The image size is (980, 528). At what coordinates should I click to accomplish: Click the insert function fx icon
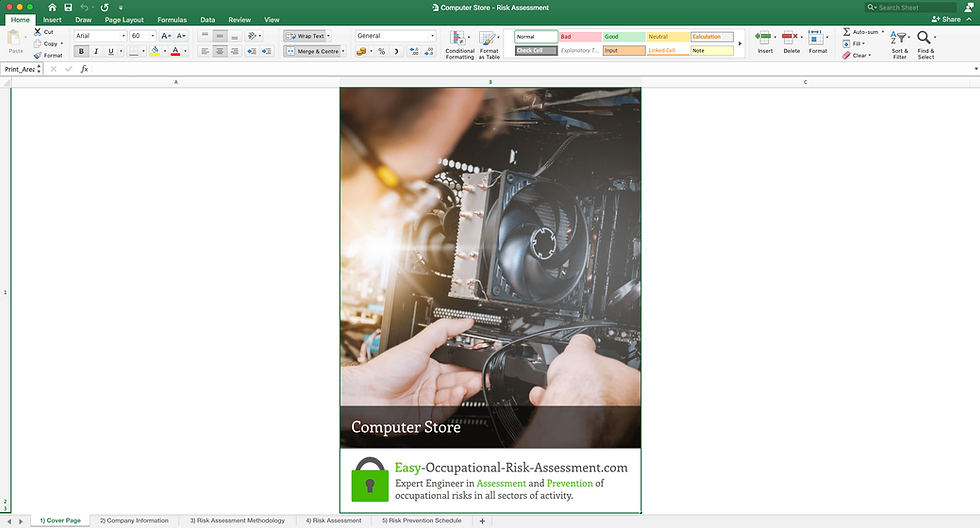(x=84, y=69)
